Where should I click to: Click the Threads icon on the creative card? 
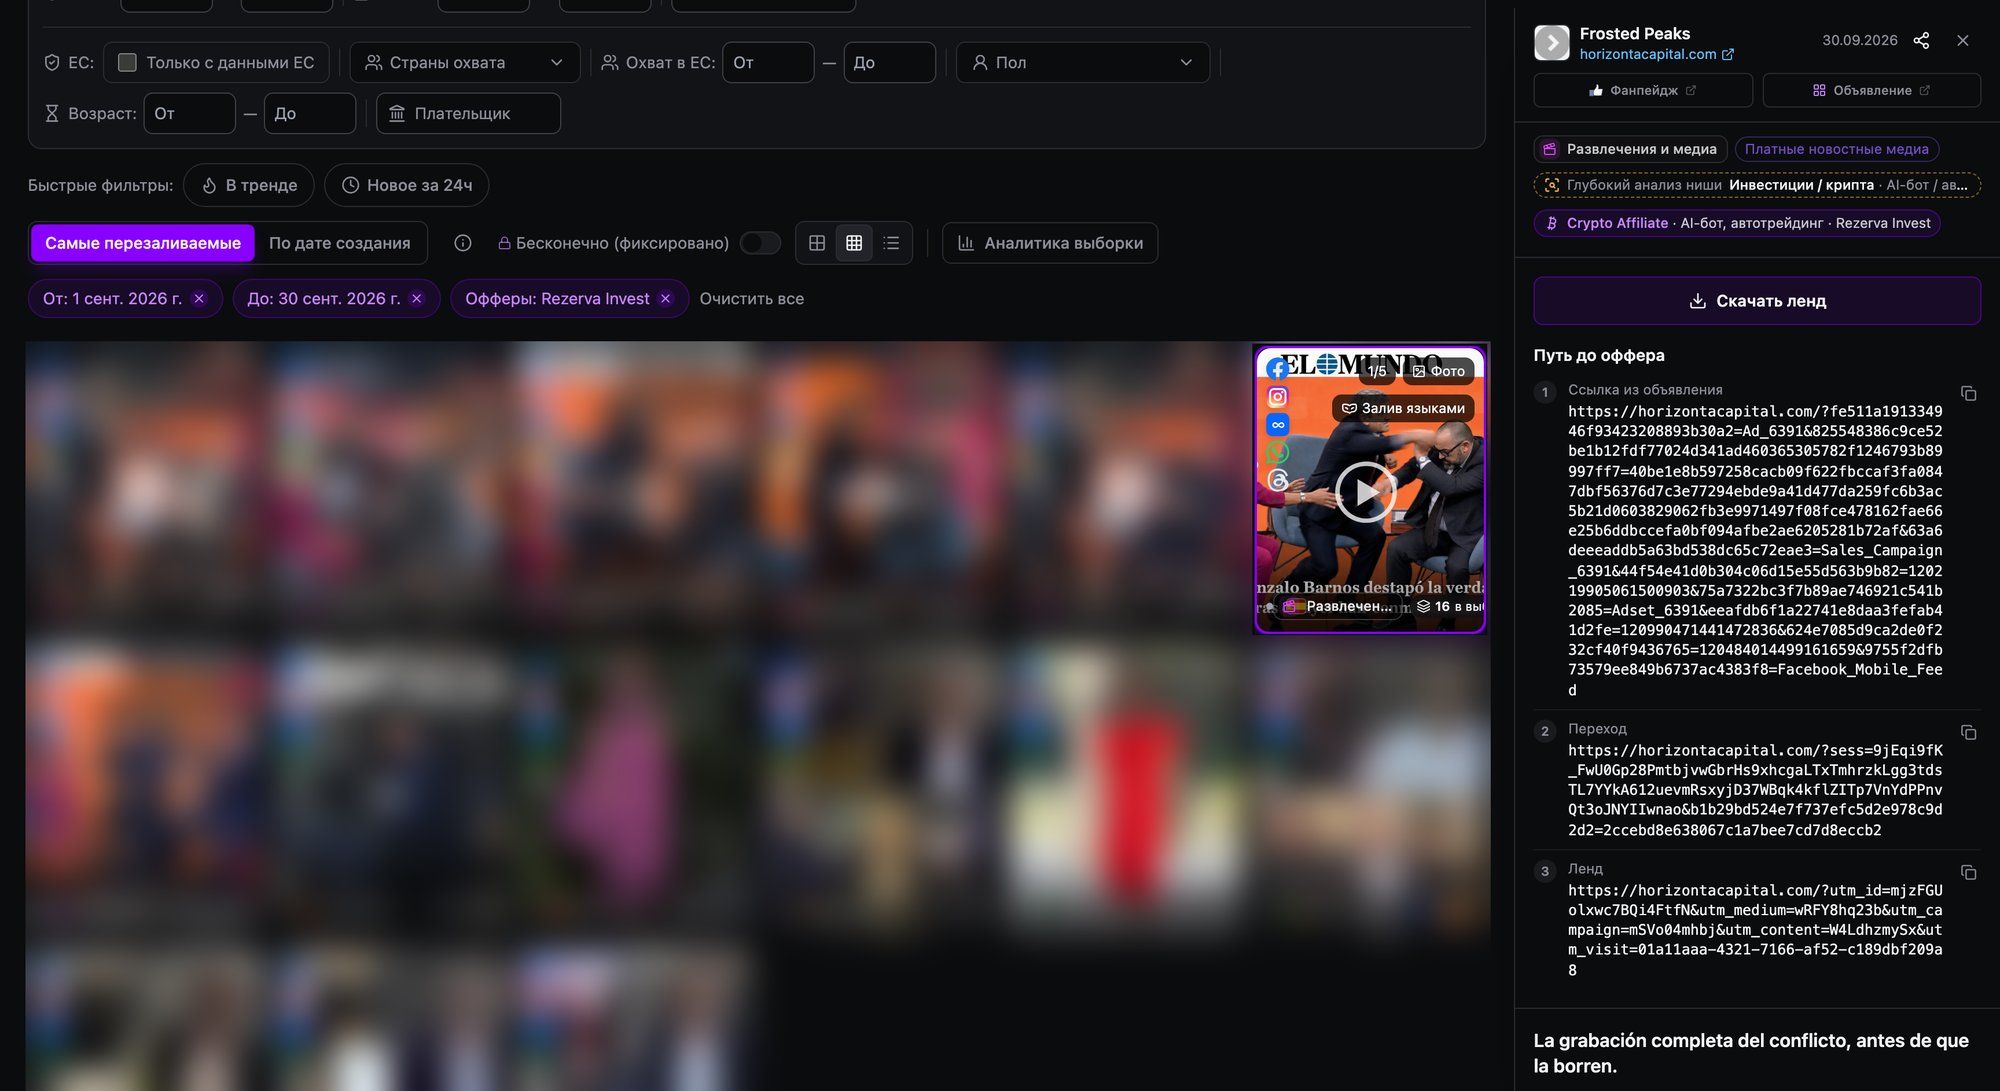click(x=1277, y=480)
